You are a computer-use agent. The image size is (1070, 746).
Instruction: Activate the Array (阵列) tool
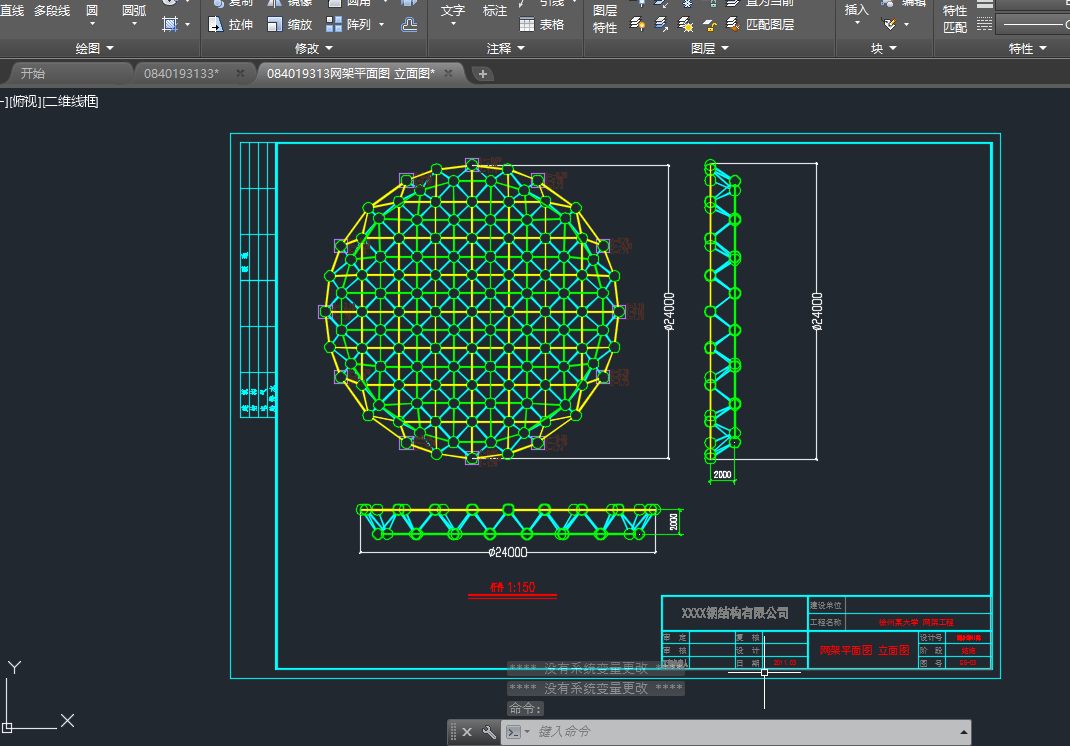[x=348, y=24]
